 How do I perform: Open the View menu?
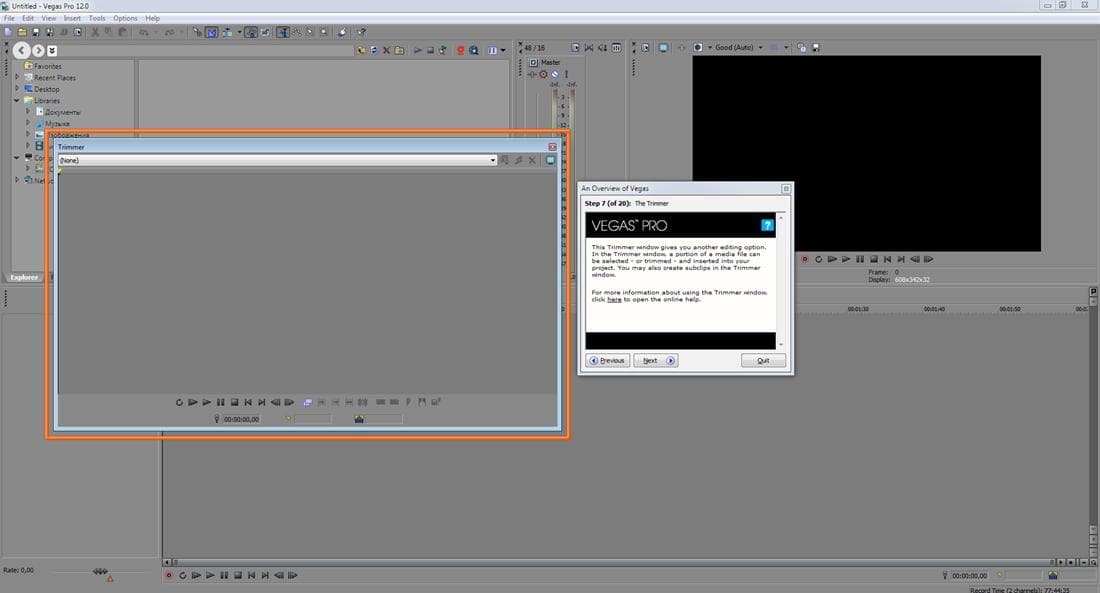point(48,18)
